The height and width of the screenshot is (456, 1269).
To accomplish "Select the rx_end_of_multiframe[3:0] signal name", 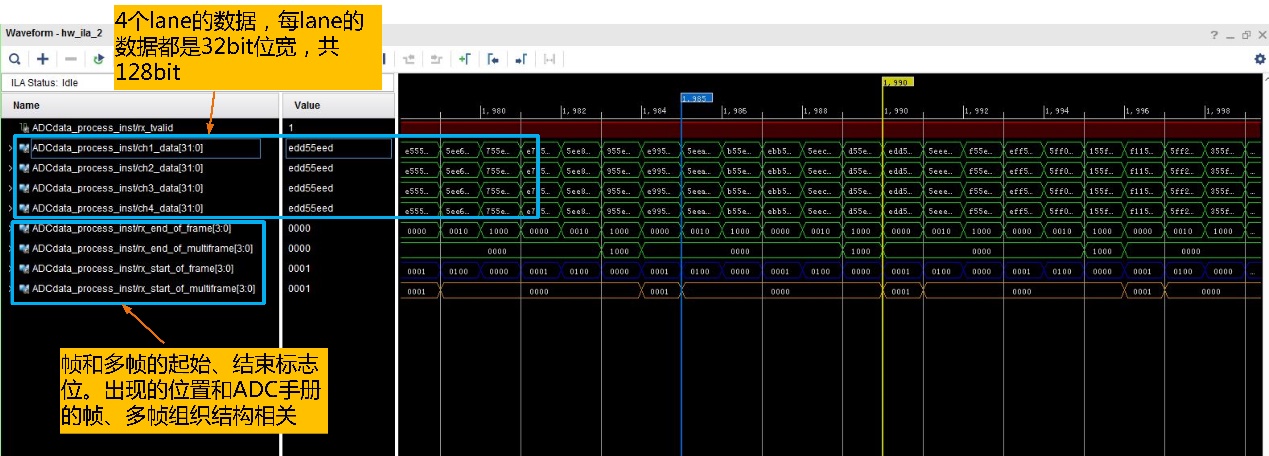I will coord(142,248).
